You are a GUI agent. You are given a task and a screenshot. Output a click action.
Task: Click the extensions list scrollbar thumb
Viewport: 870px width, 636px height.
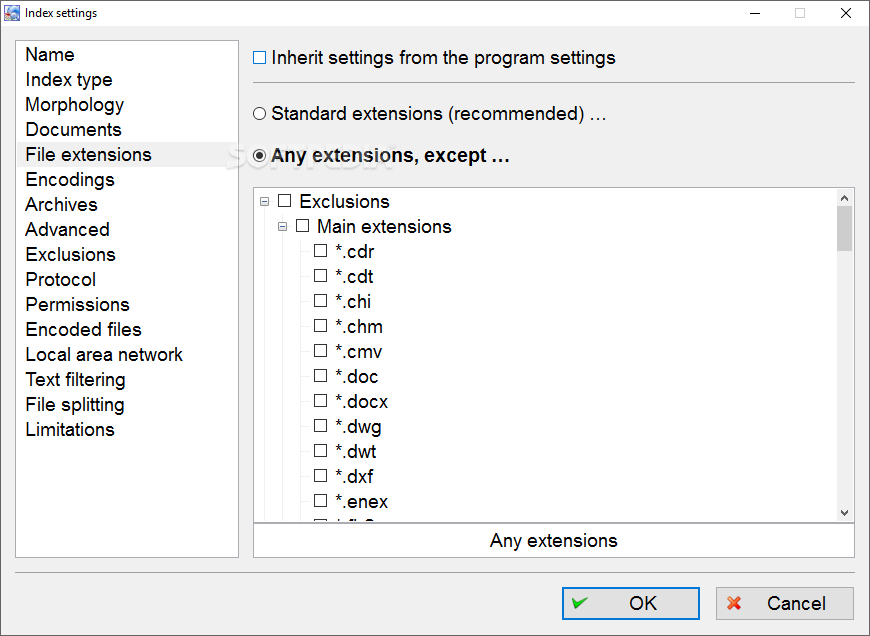(x=844, y=229)
